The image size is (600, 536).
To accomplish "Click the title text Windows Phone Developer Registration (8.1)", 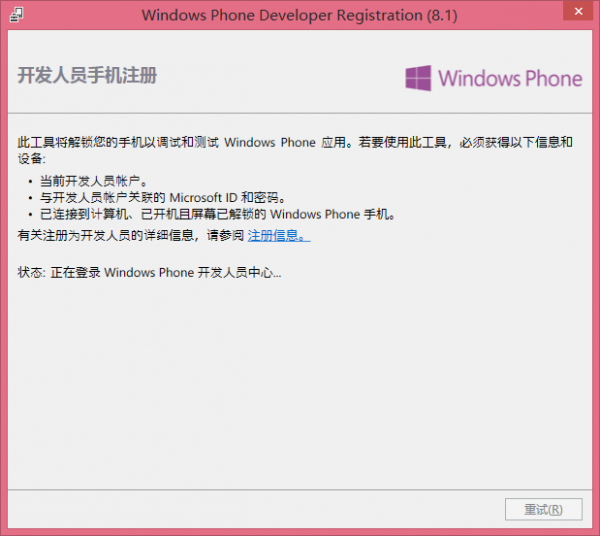I will tap(300, 15).
